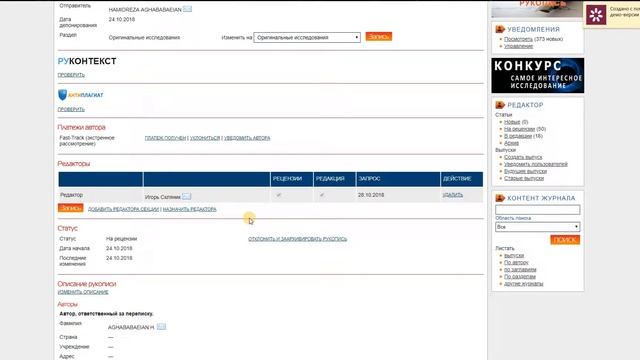The height and width of the screenshot is (360, 640).
Task: Click the email icon next to HAMIDREZA AGHABABAEIAN
Action: click(187, 9)
